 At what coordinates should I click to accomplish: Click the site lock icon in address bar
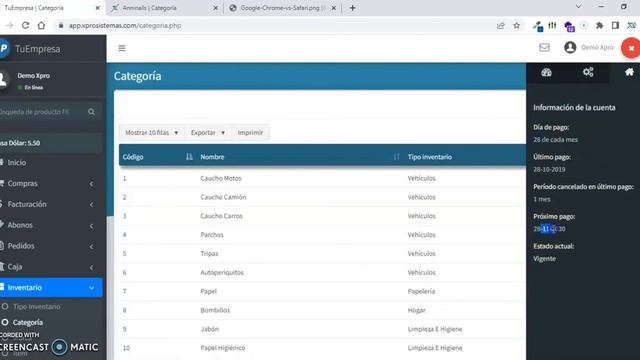click(61, 25)
